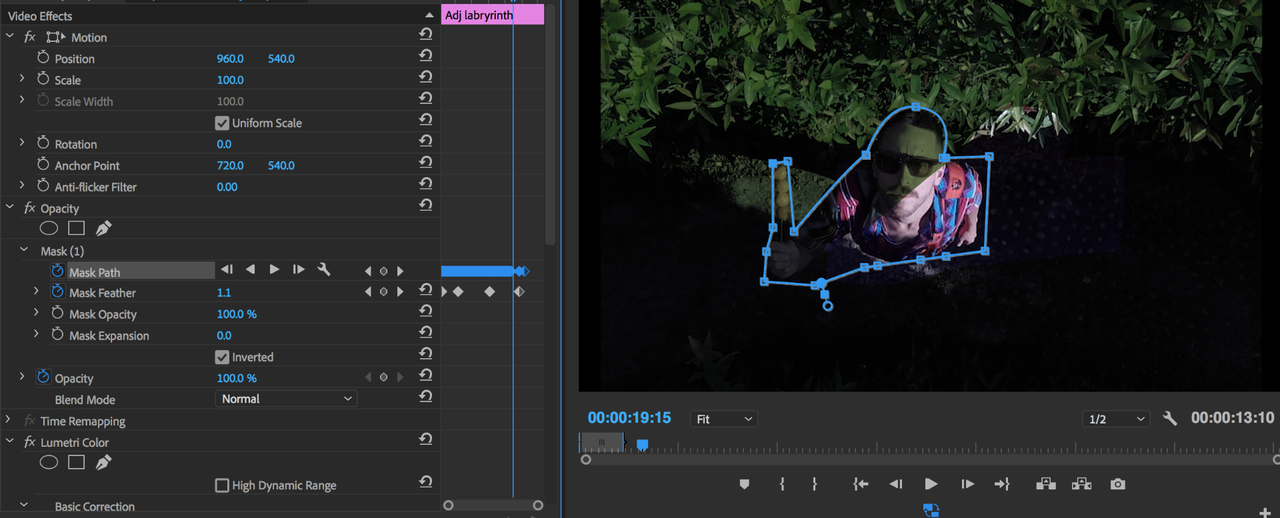Open Program Monitor settings wrench

click(1170, 418)
